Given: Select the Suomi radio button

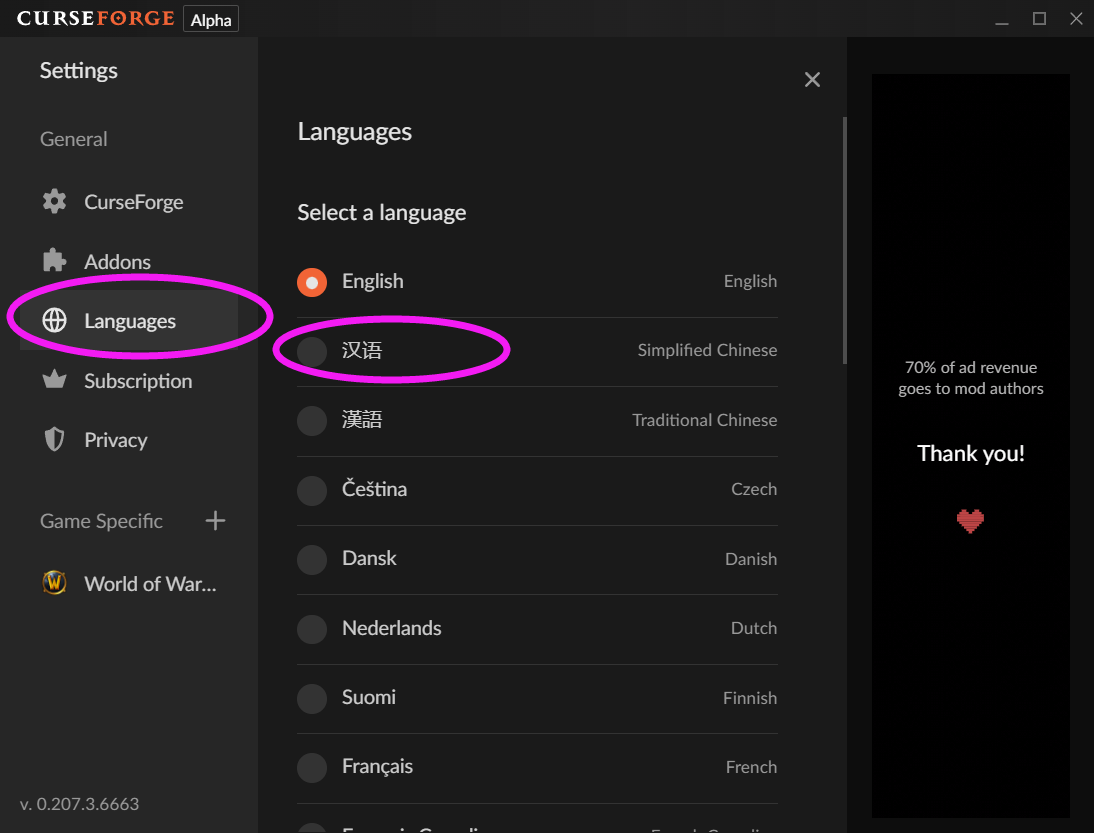Looking at the screenshot, I should tap(312, 698).
